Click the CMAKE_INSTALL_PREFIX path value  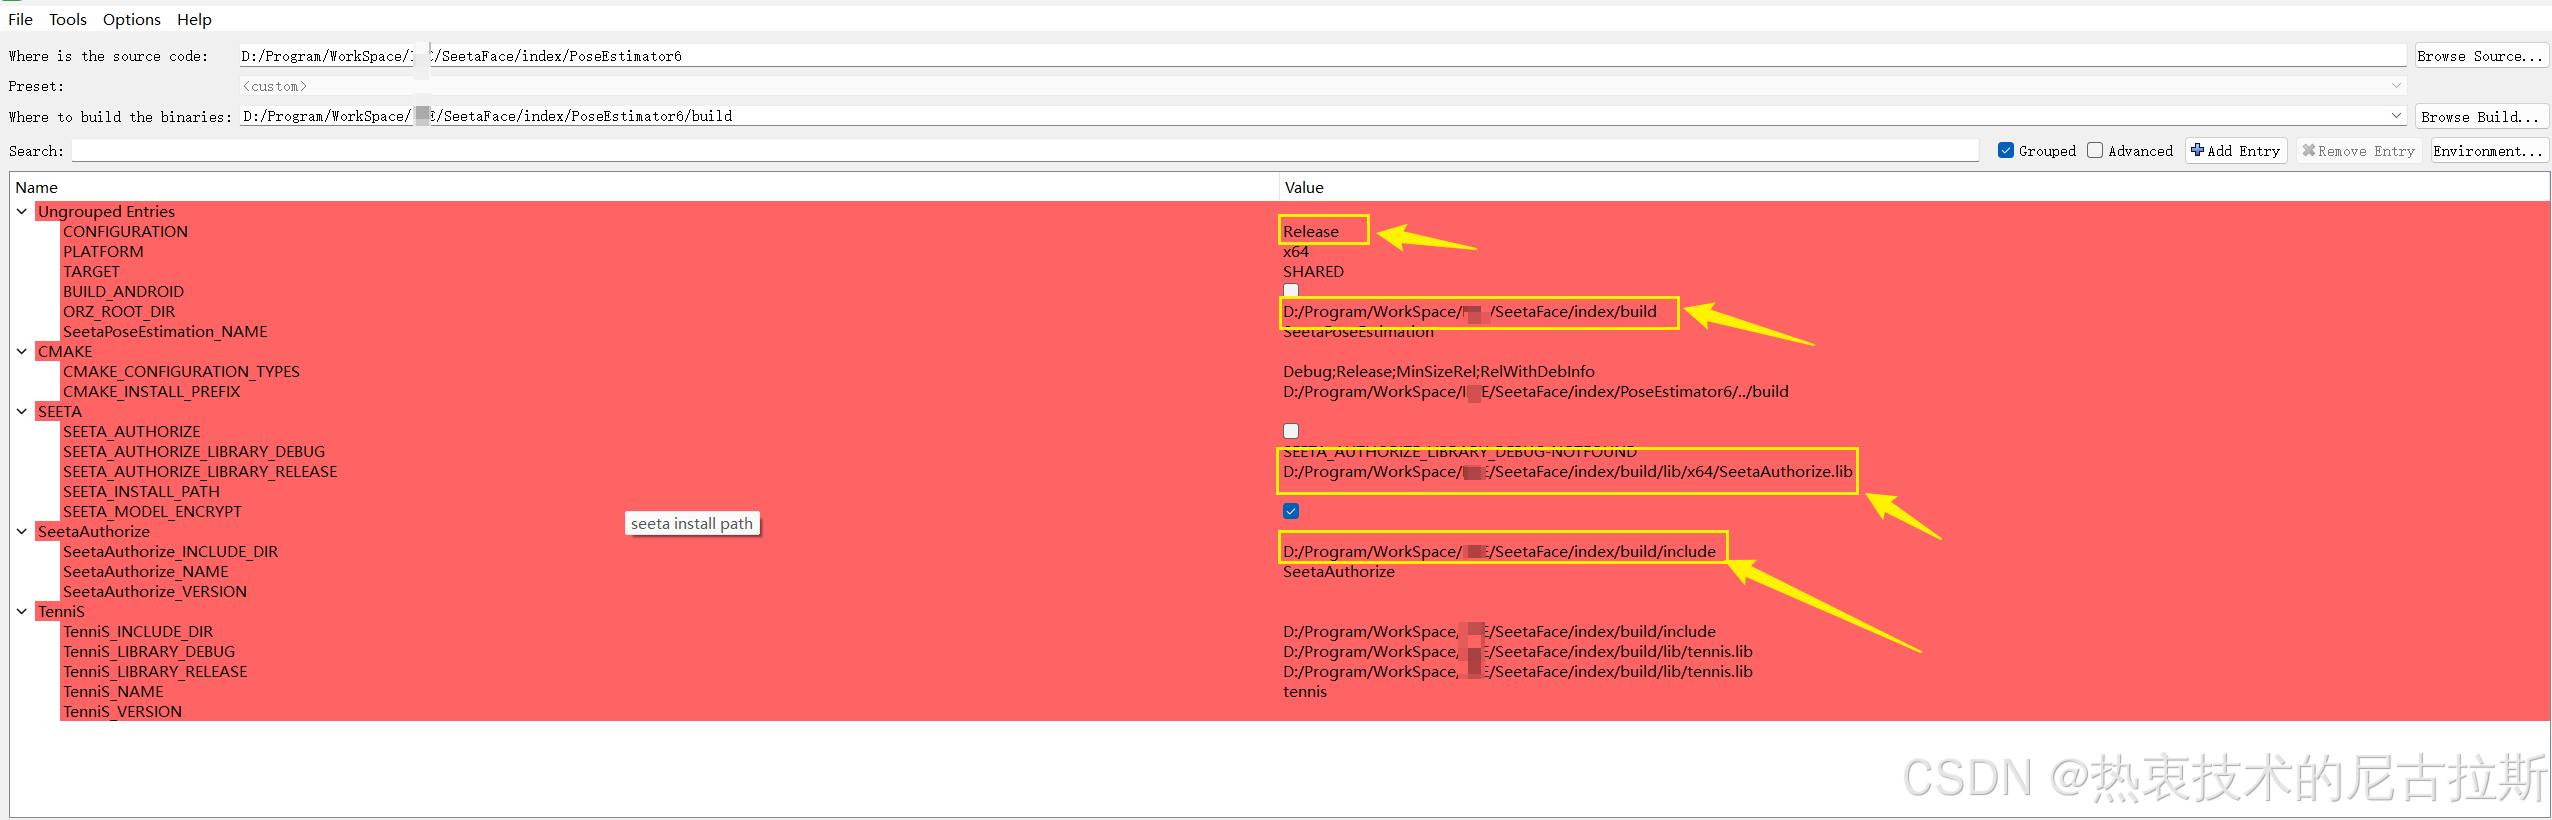coord(1536,391)
